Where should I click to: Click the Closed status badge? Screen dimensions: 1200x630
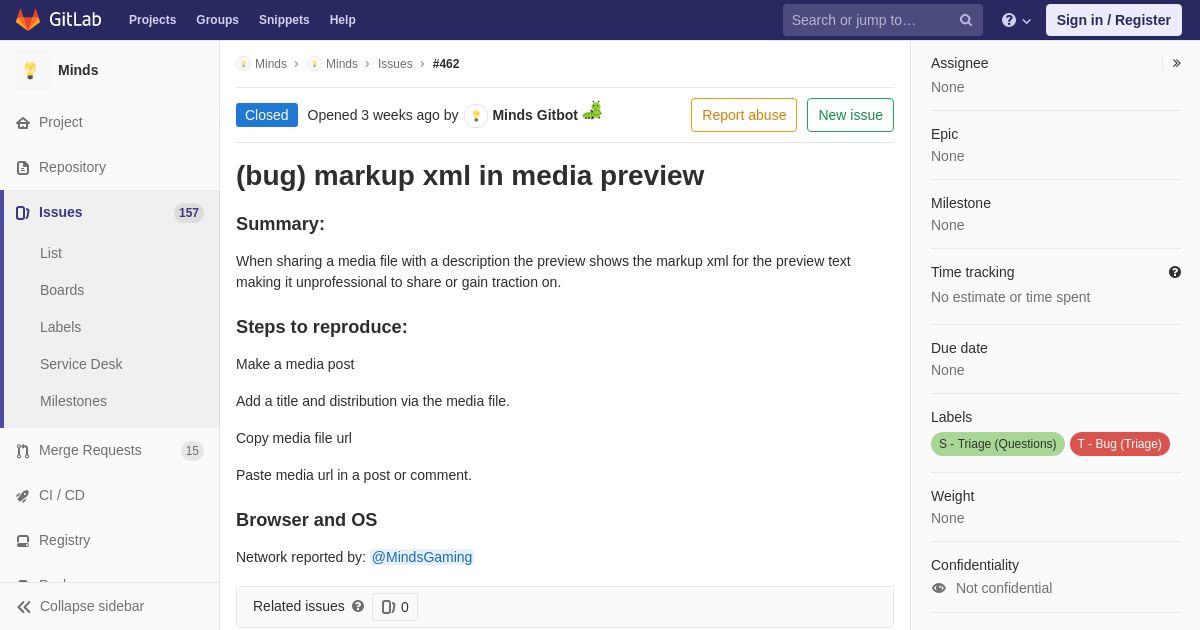pyautogui.click(x=267, y=115)
